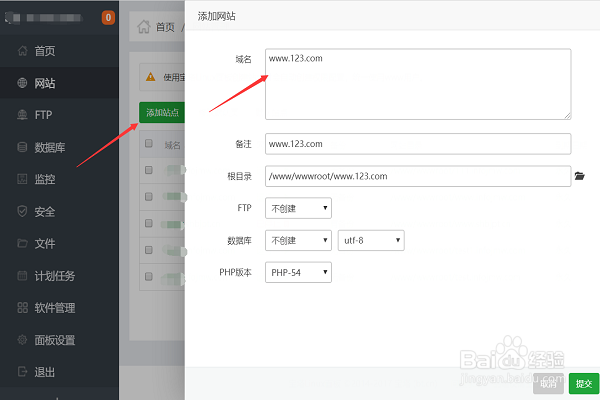The image size is (600, 400).
Task: Open the 安全 sidebar menu item
Action: [59, 211]
